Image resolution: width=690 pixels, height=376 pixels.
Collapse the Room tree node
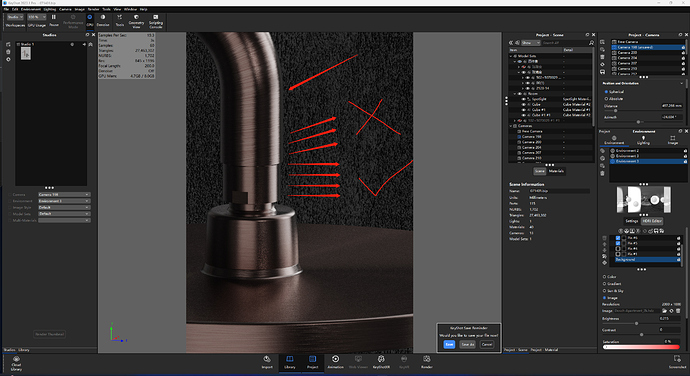point(514,94)
